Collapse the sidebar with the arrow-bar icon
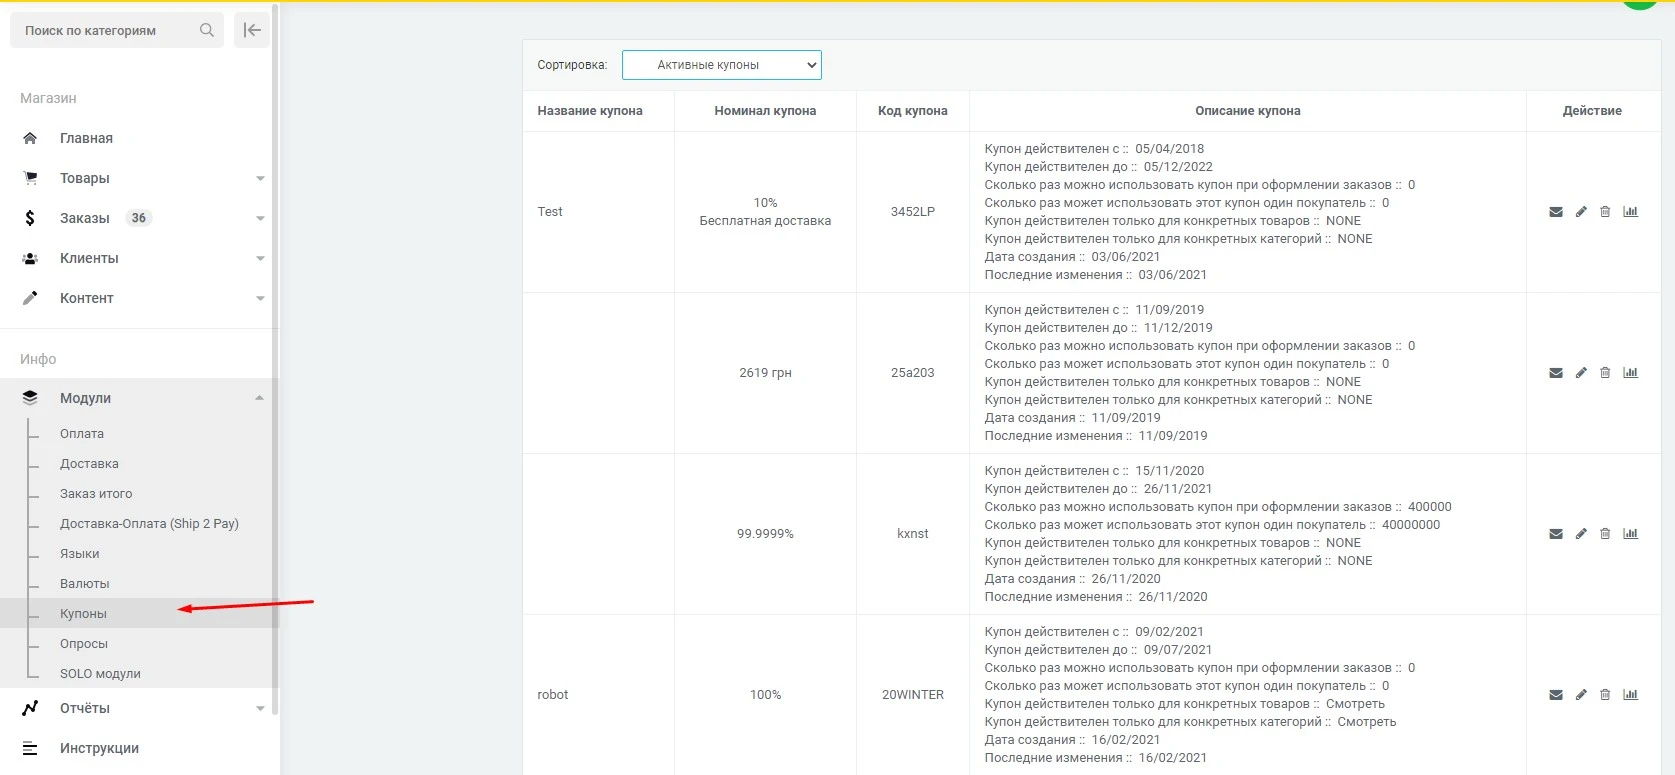 pyautogui.click(x=252, y=30)
